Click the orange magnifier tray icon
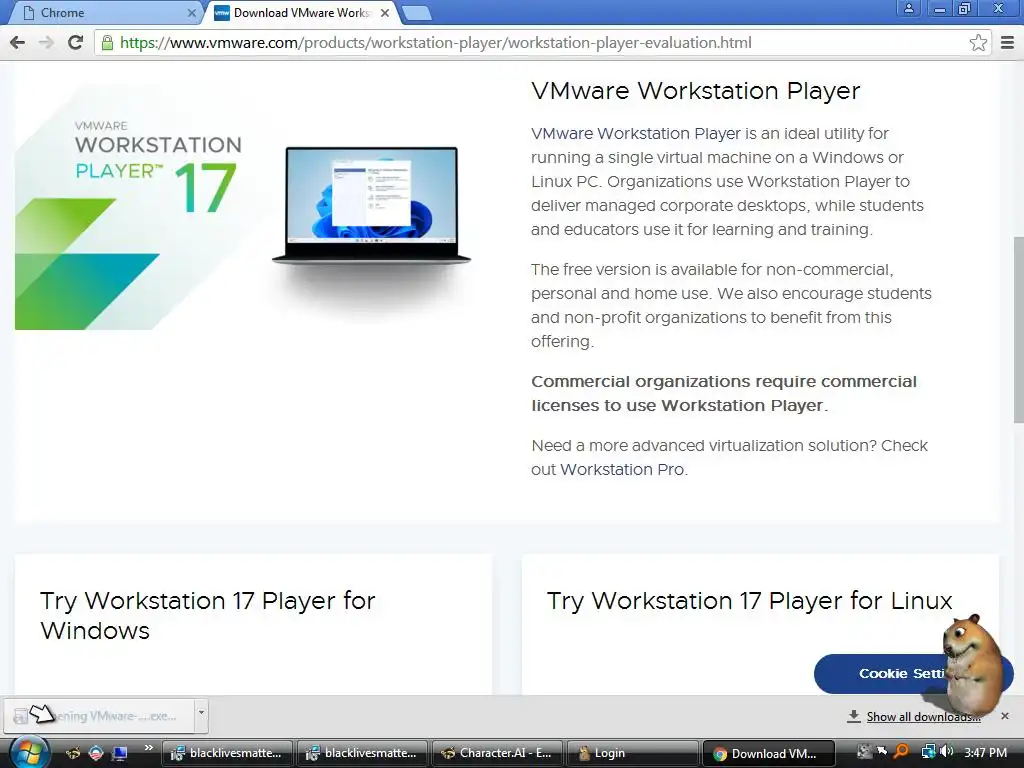This screenshot has height=768, width=1024. [901, 752]
